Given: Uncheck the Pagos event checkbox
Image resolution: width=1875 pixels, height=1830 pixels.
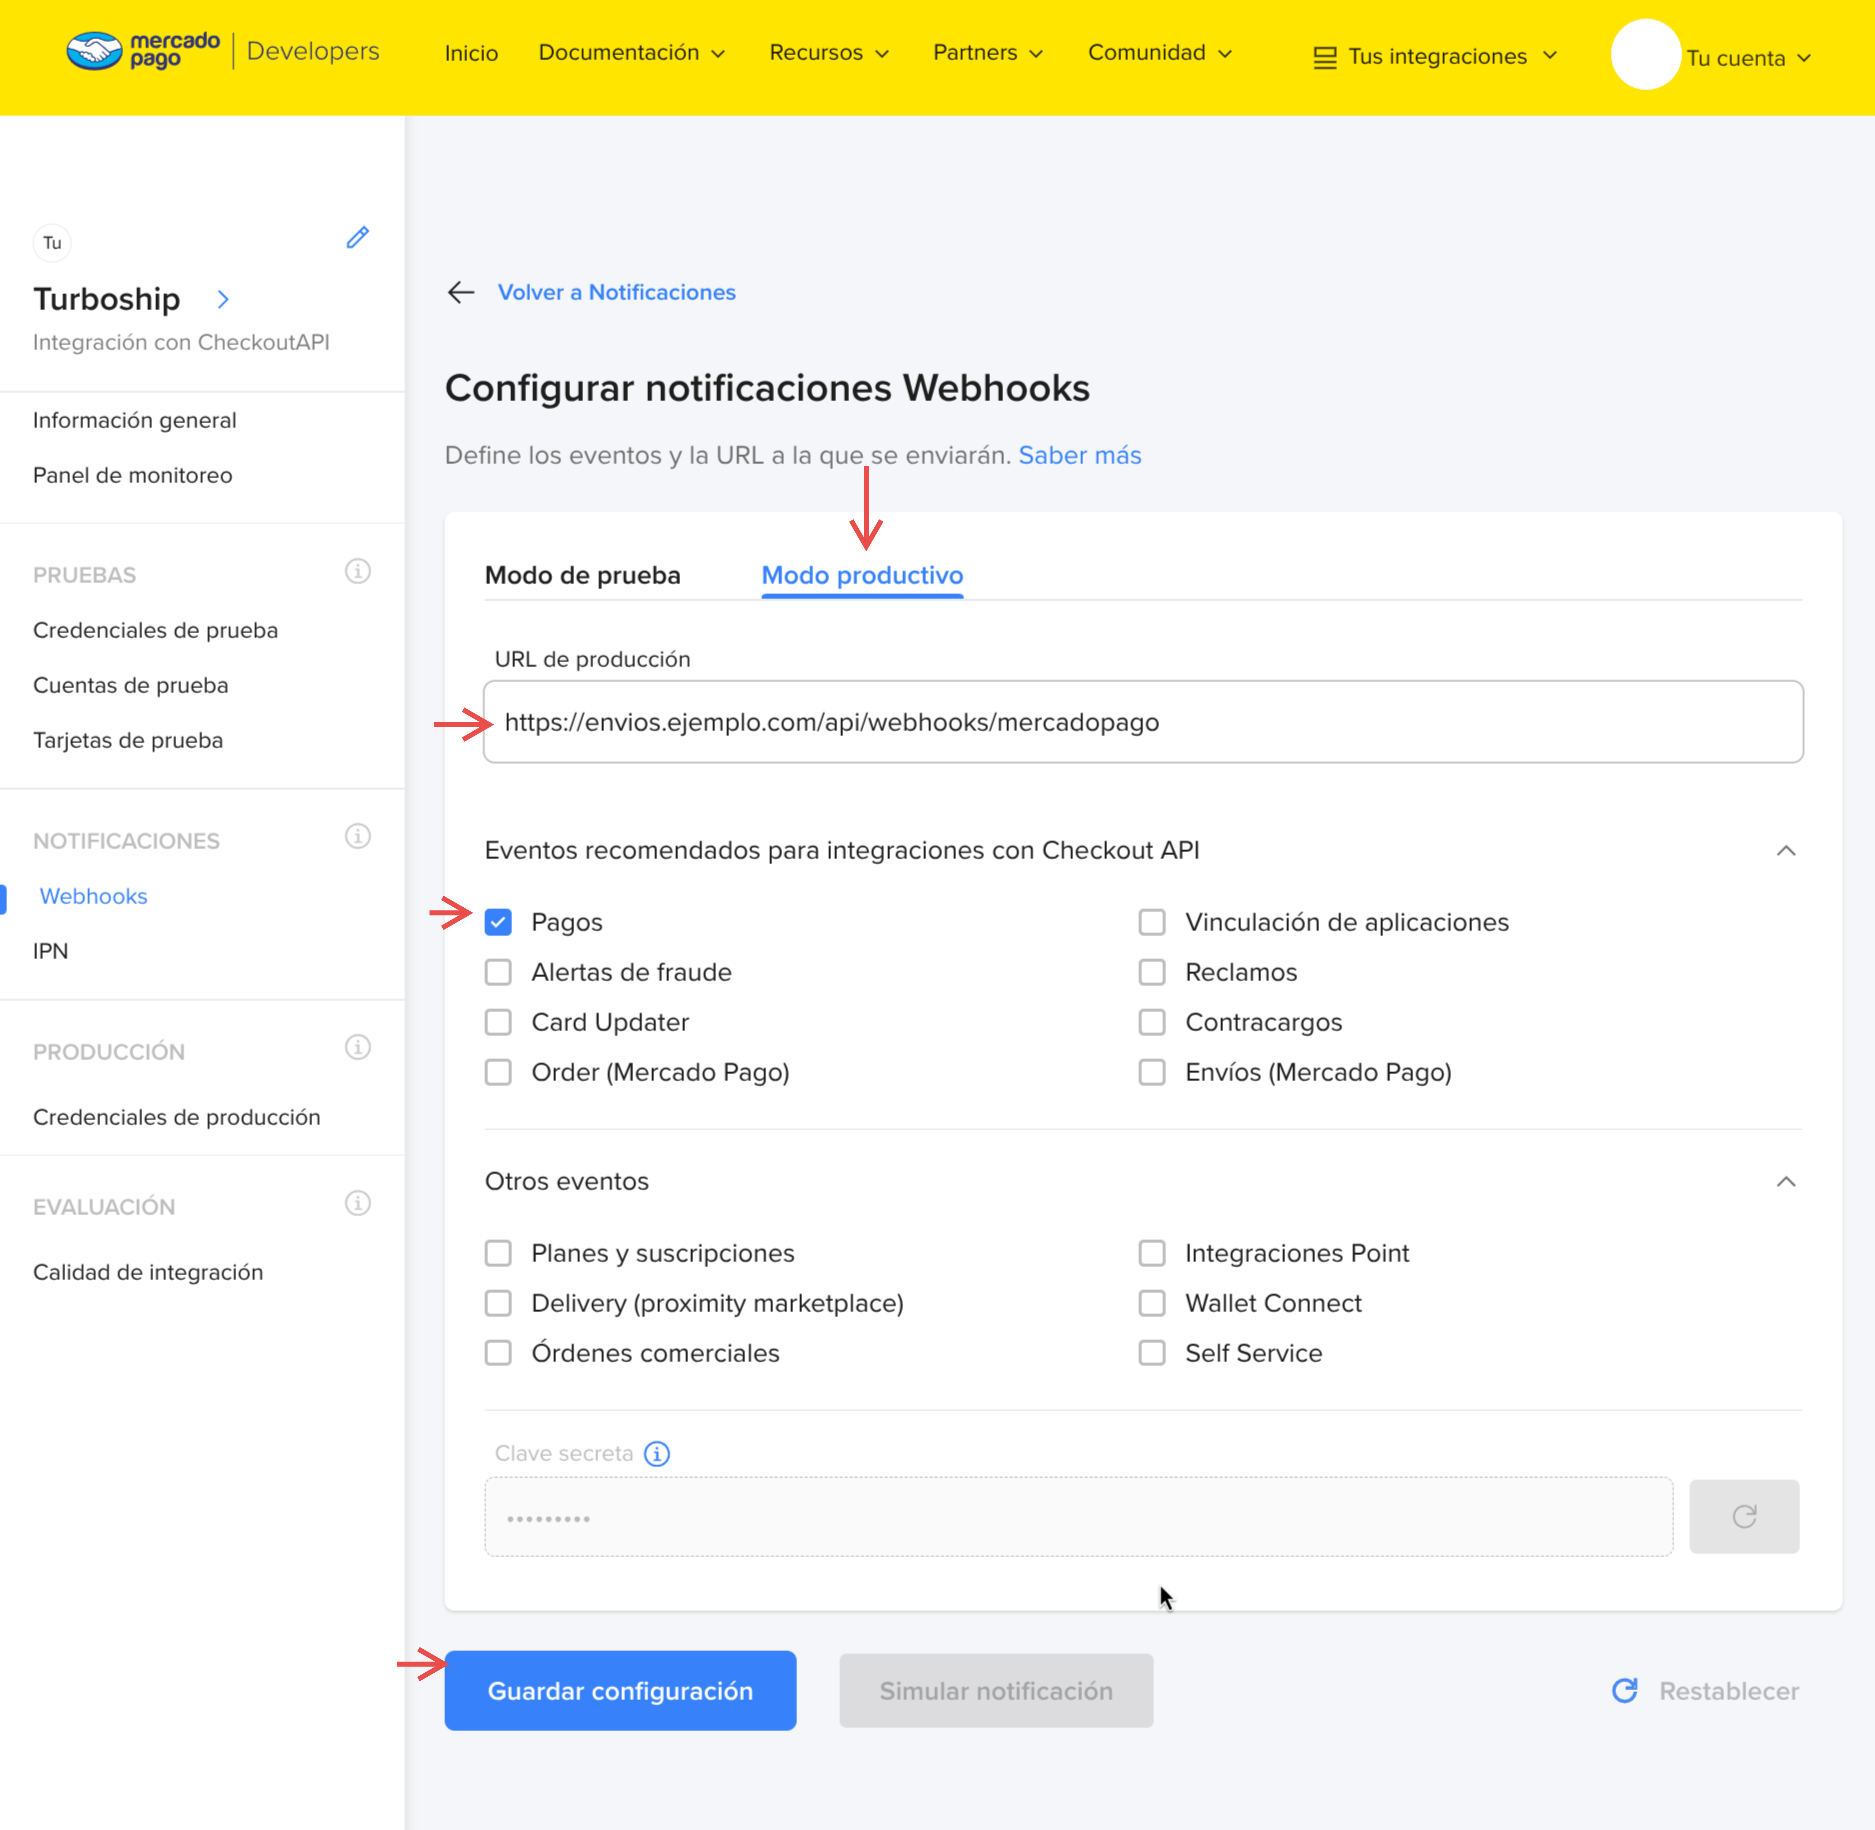Looking at the screenshot, I should click(498, 921).
